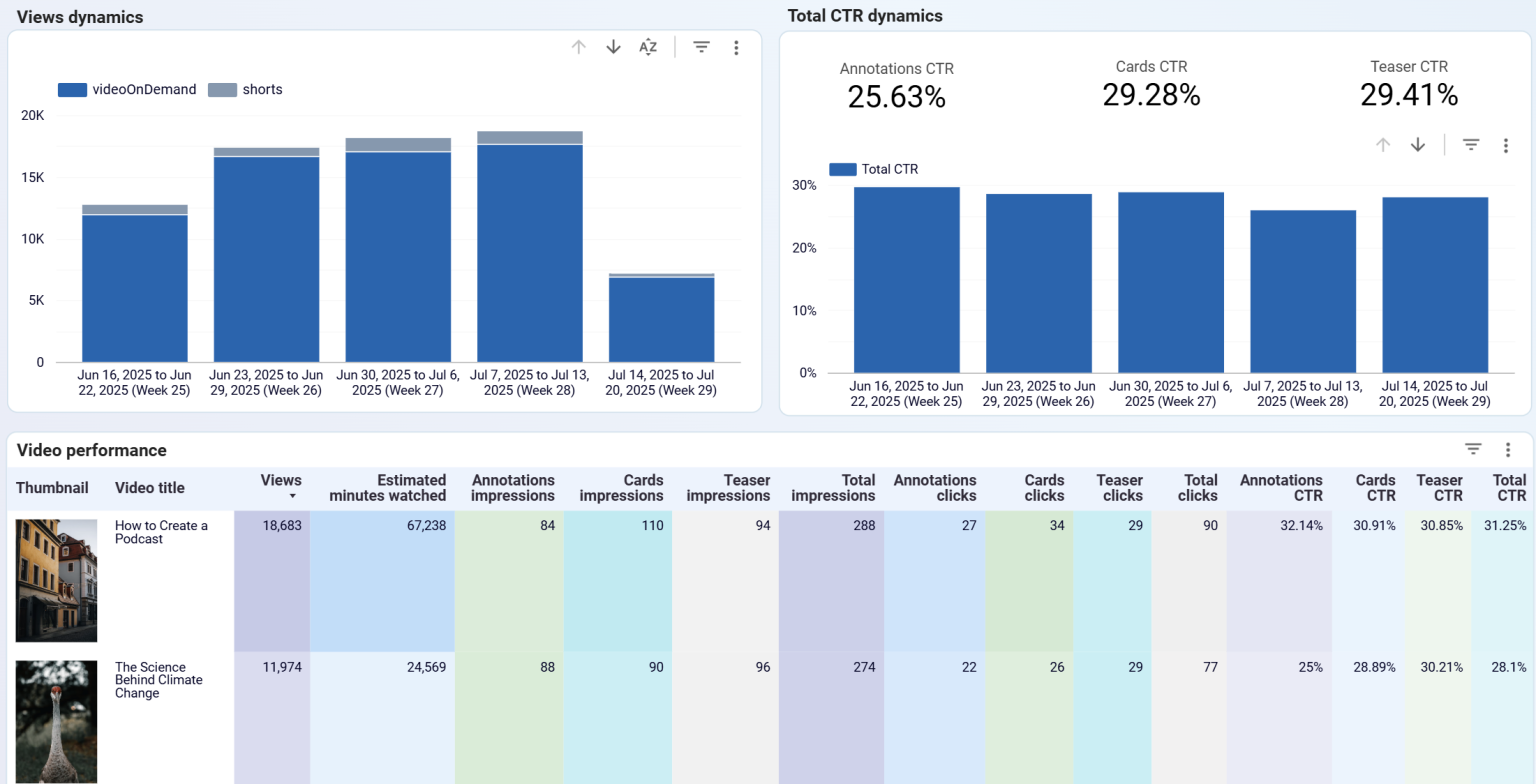The width and height of the screenshot is (1536, 784).
Task: Select the A-Z alphabetical sort icon
Action: [x=648, y=46]
